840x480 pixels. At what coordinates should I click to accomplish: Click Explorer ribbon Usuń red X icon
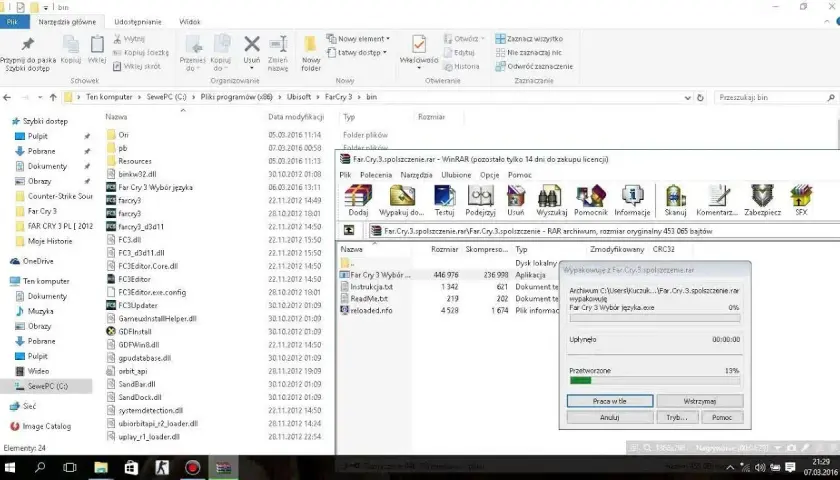252,44
